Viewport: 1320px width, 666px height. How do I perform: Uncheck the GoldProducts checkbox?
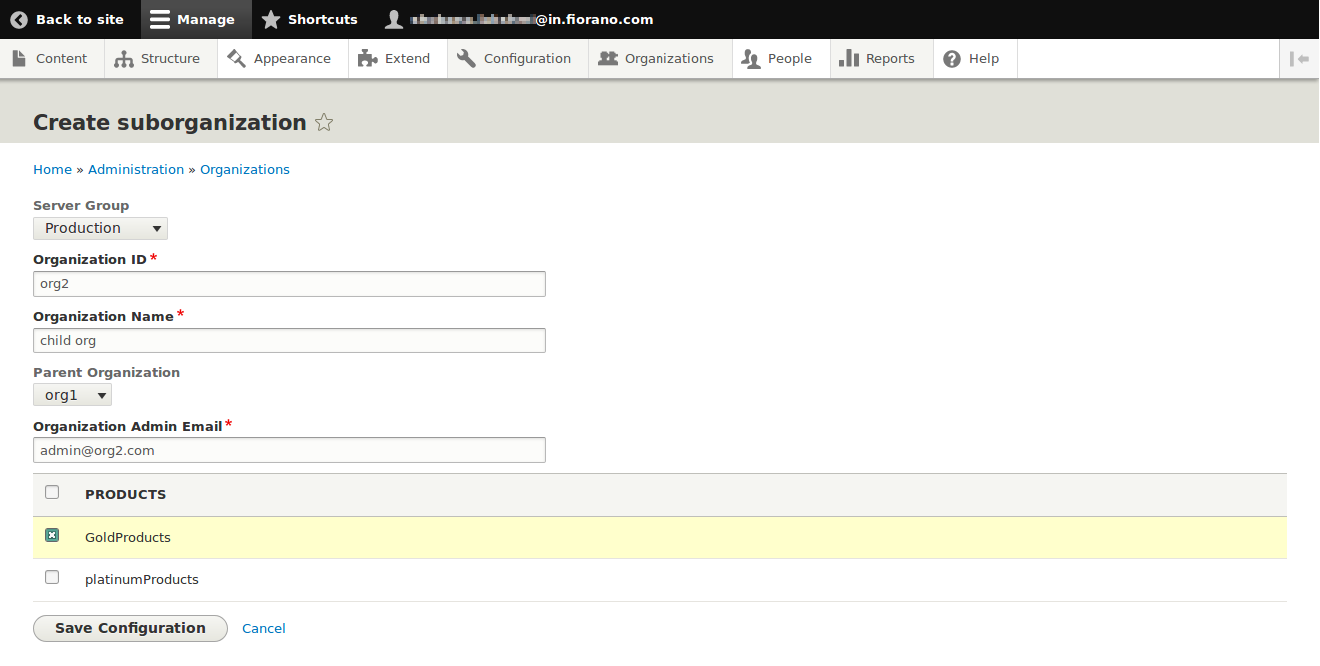(52, 536)
